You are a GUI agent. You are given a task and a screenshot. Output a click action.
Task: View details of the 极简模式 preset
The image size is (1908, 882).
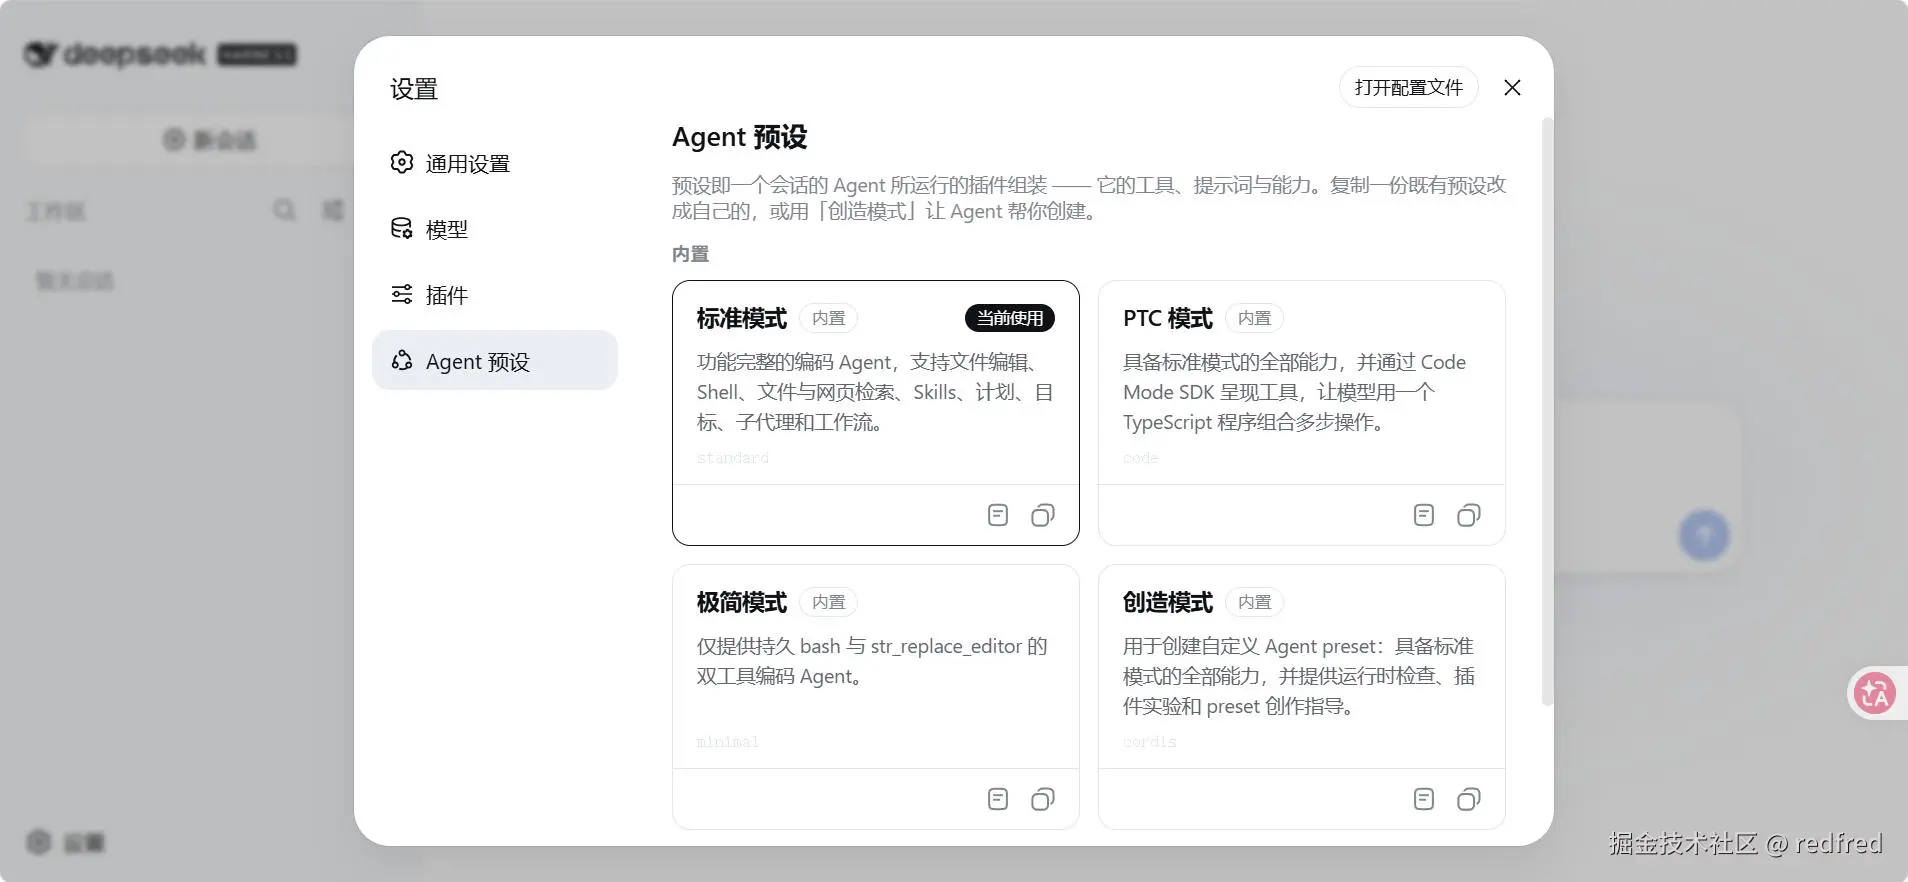pos(998,799)
